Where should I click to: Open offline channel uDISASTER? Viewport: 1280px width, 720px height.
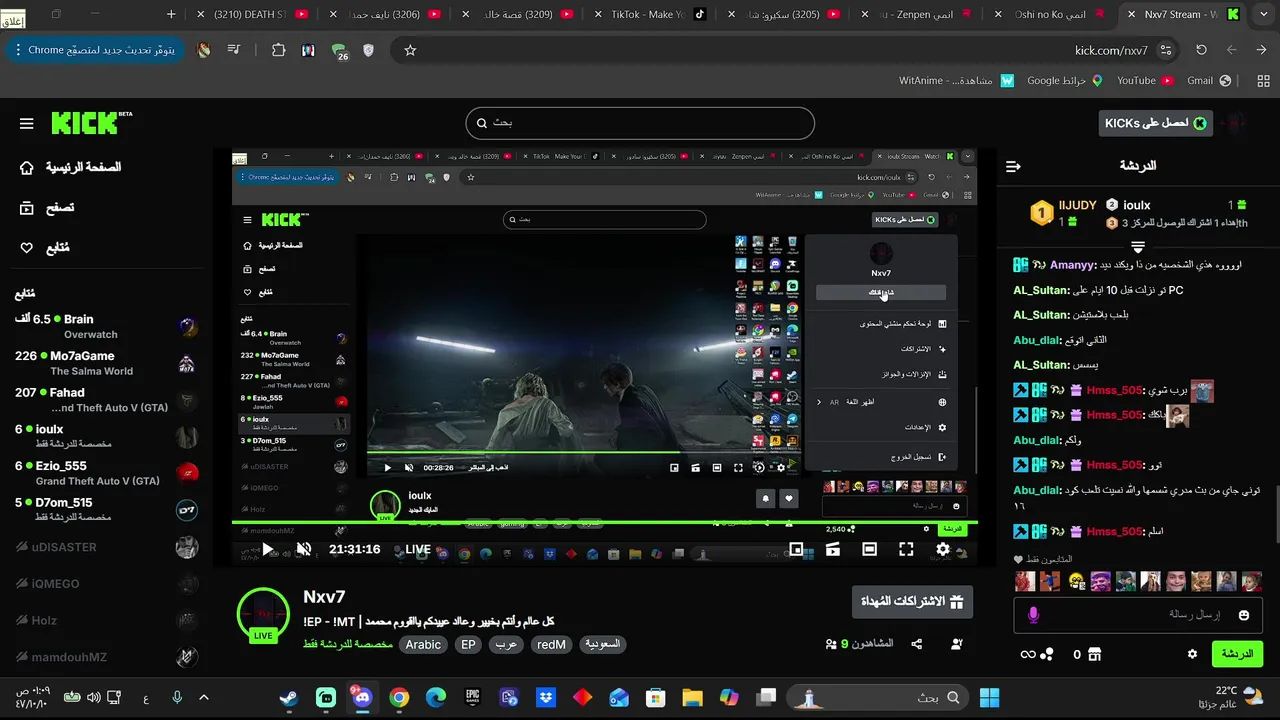coord(106,547)
